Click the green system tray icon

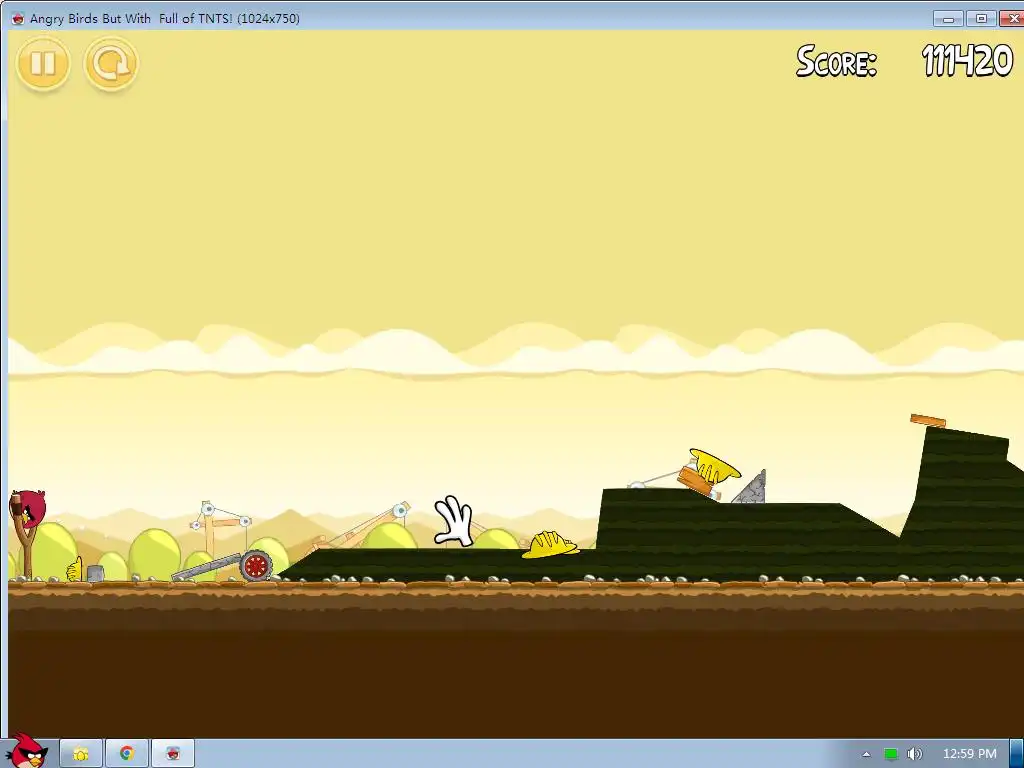click(890, 754)
